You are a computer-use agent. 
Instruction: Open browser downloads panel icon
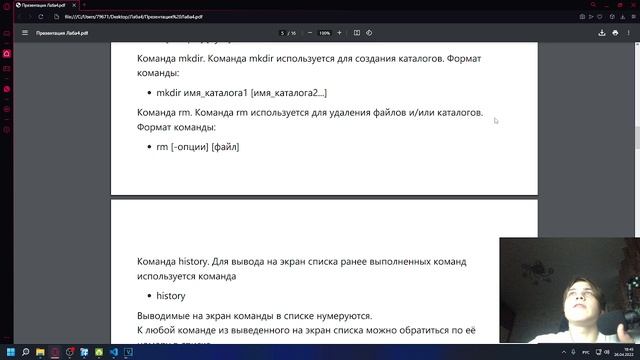pyautogui.click(x=622, y=17)
